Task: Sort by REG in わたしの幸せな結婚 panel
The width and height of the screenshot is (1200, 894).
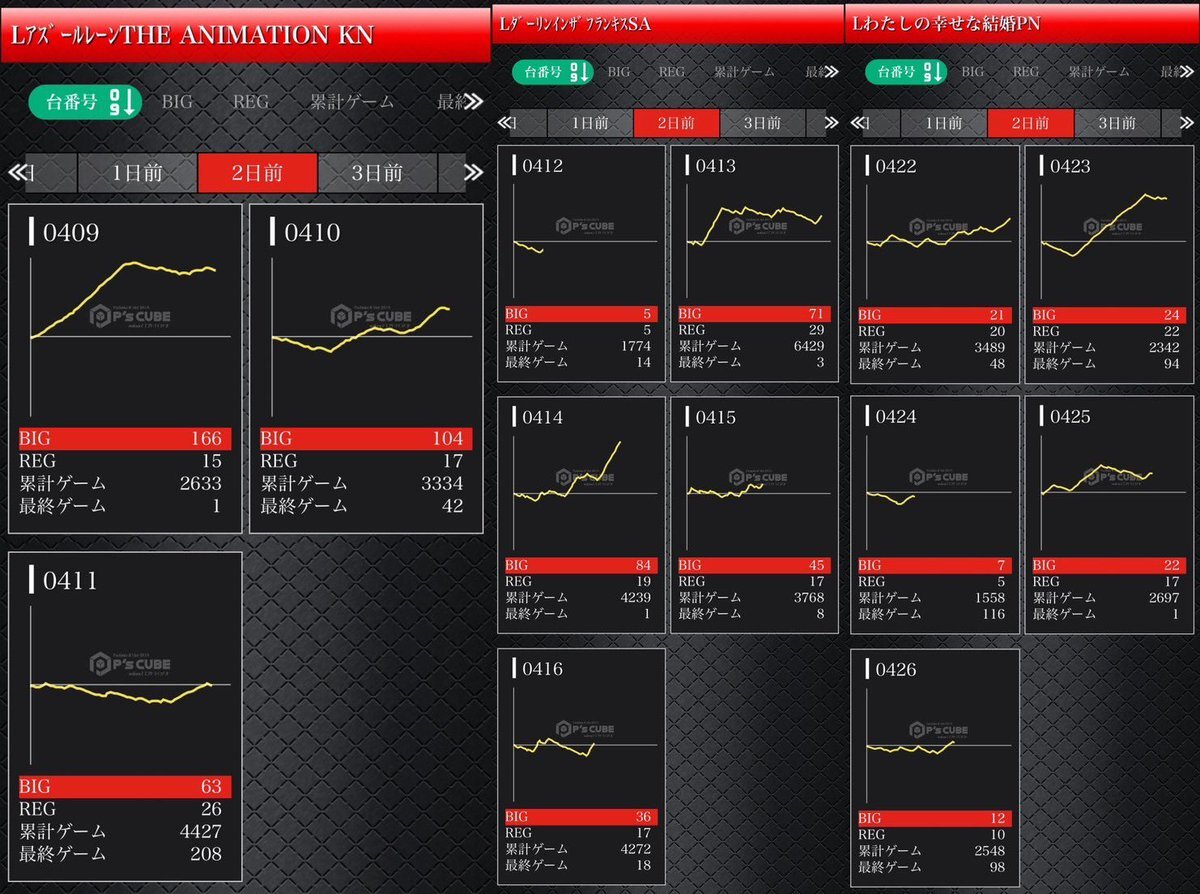Action: 1026,72
